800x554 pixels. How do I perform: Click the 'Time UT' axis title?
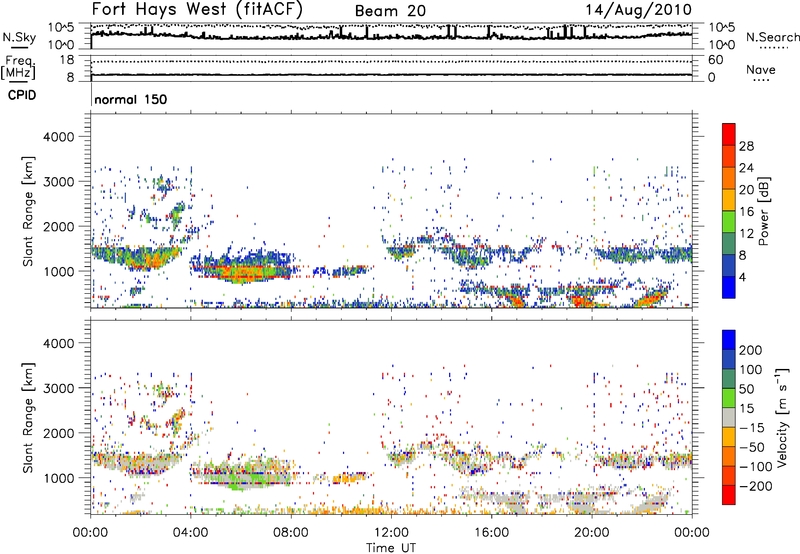(391, 548)
